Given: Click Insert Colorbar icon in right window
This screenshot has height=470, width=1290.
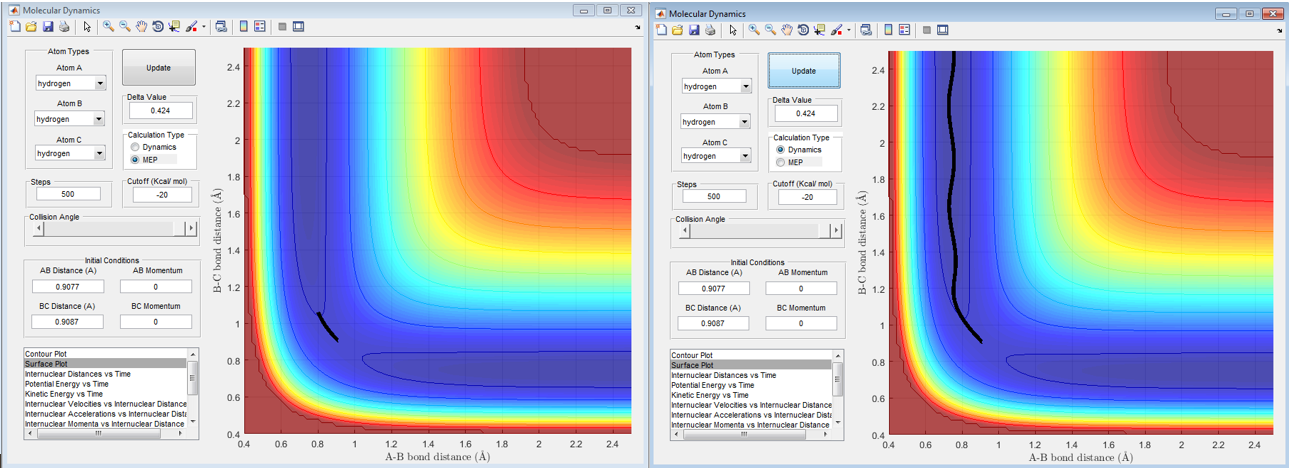Looking at the screenshot, I should tap(887, 30).
